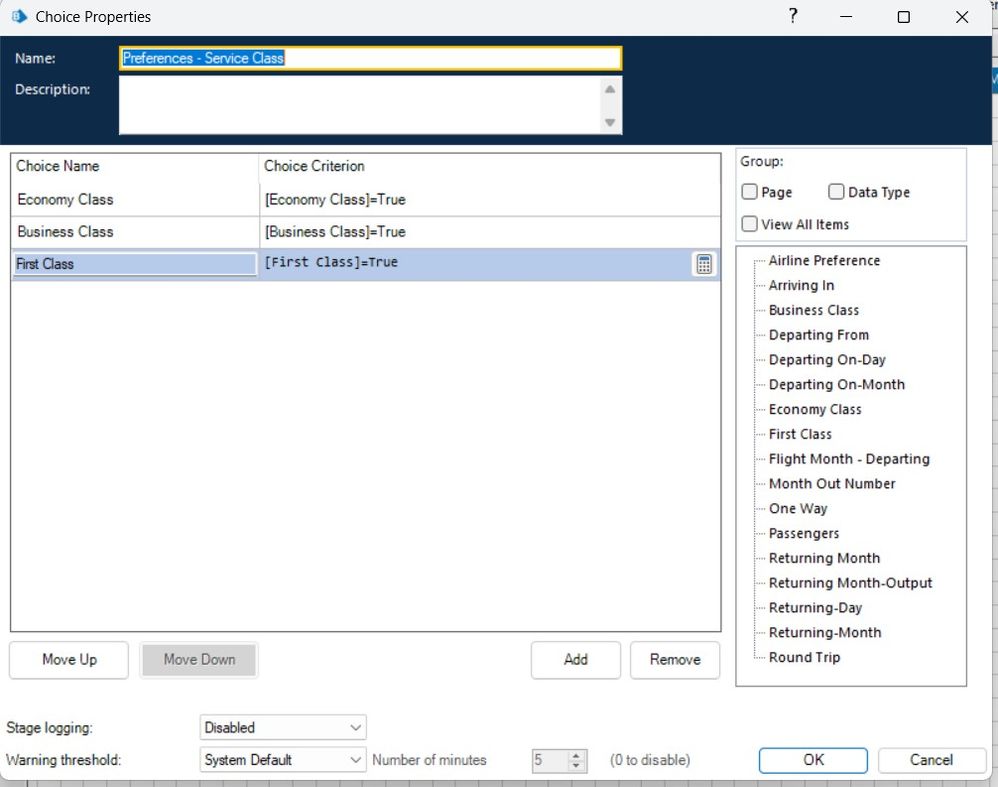The width and height of the screenshot is (998, 787).
Task: Click the help question mark icon
Action: (x=793, y=17)
